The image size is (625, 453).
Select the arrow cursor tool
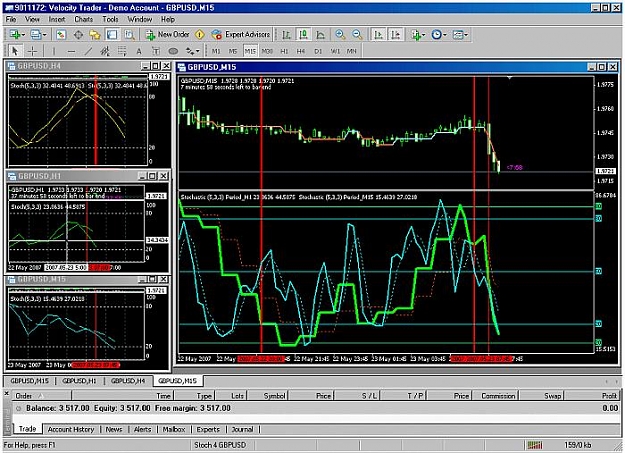(15, 51)
